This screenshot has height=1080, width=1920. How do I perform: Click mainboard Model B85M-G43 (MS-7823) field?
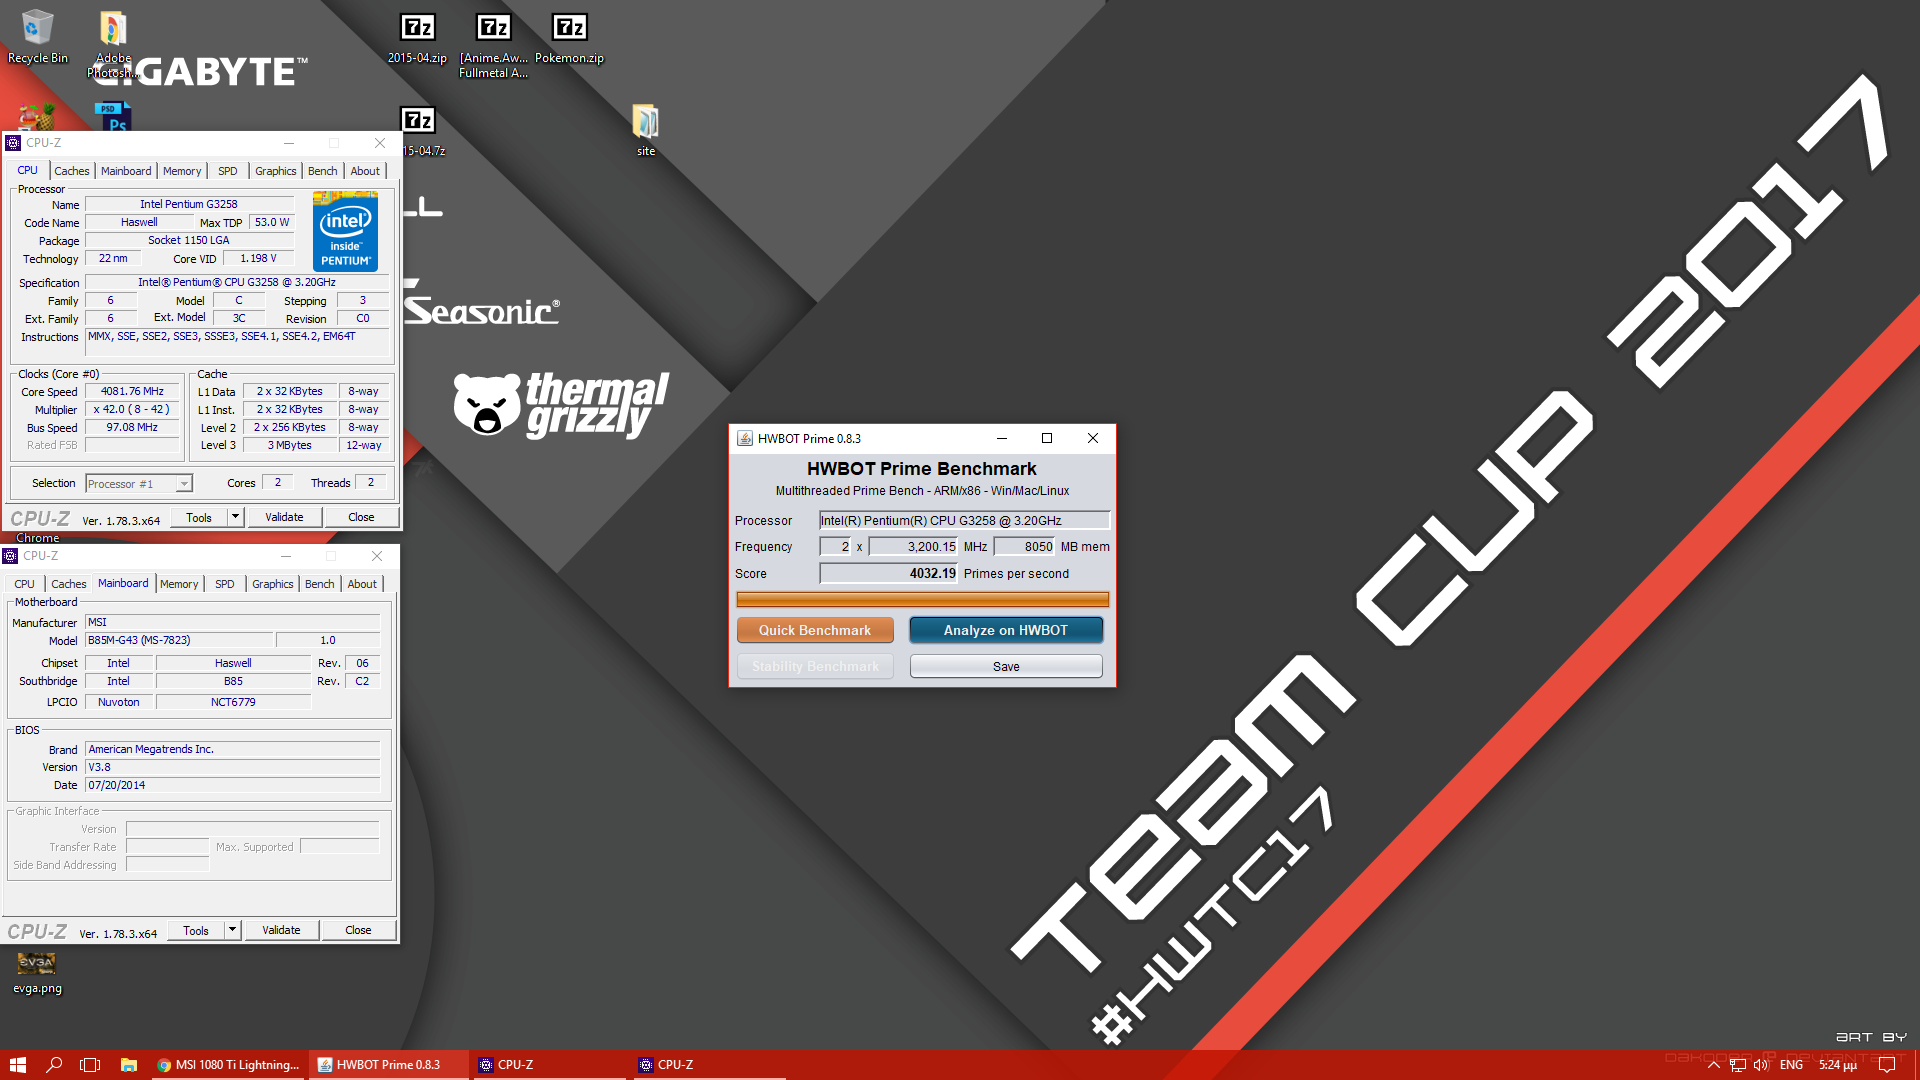coord(178,640)
